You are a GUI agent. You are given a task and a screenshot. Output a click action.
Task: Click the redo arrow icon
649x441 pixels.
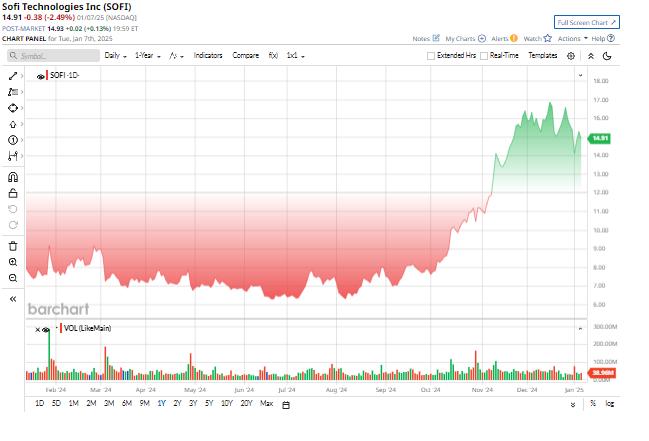pyautogui.click(x=13, y=225)
